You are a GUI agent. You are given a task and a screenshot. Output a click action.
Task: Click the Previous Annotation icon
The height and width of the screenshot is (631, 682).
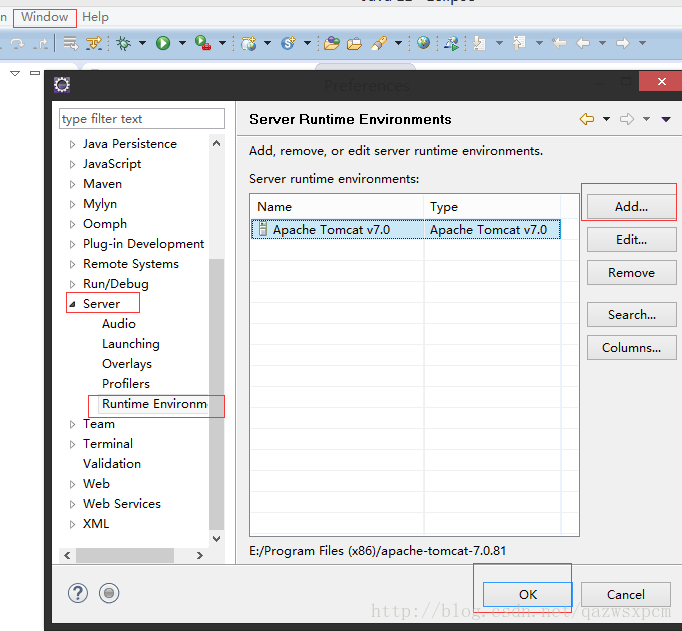(519, 43)
